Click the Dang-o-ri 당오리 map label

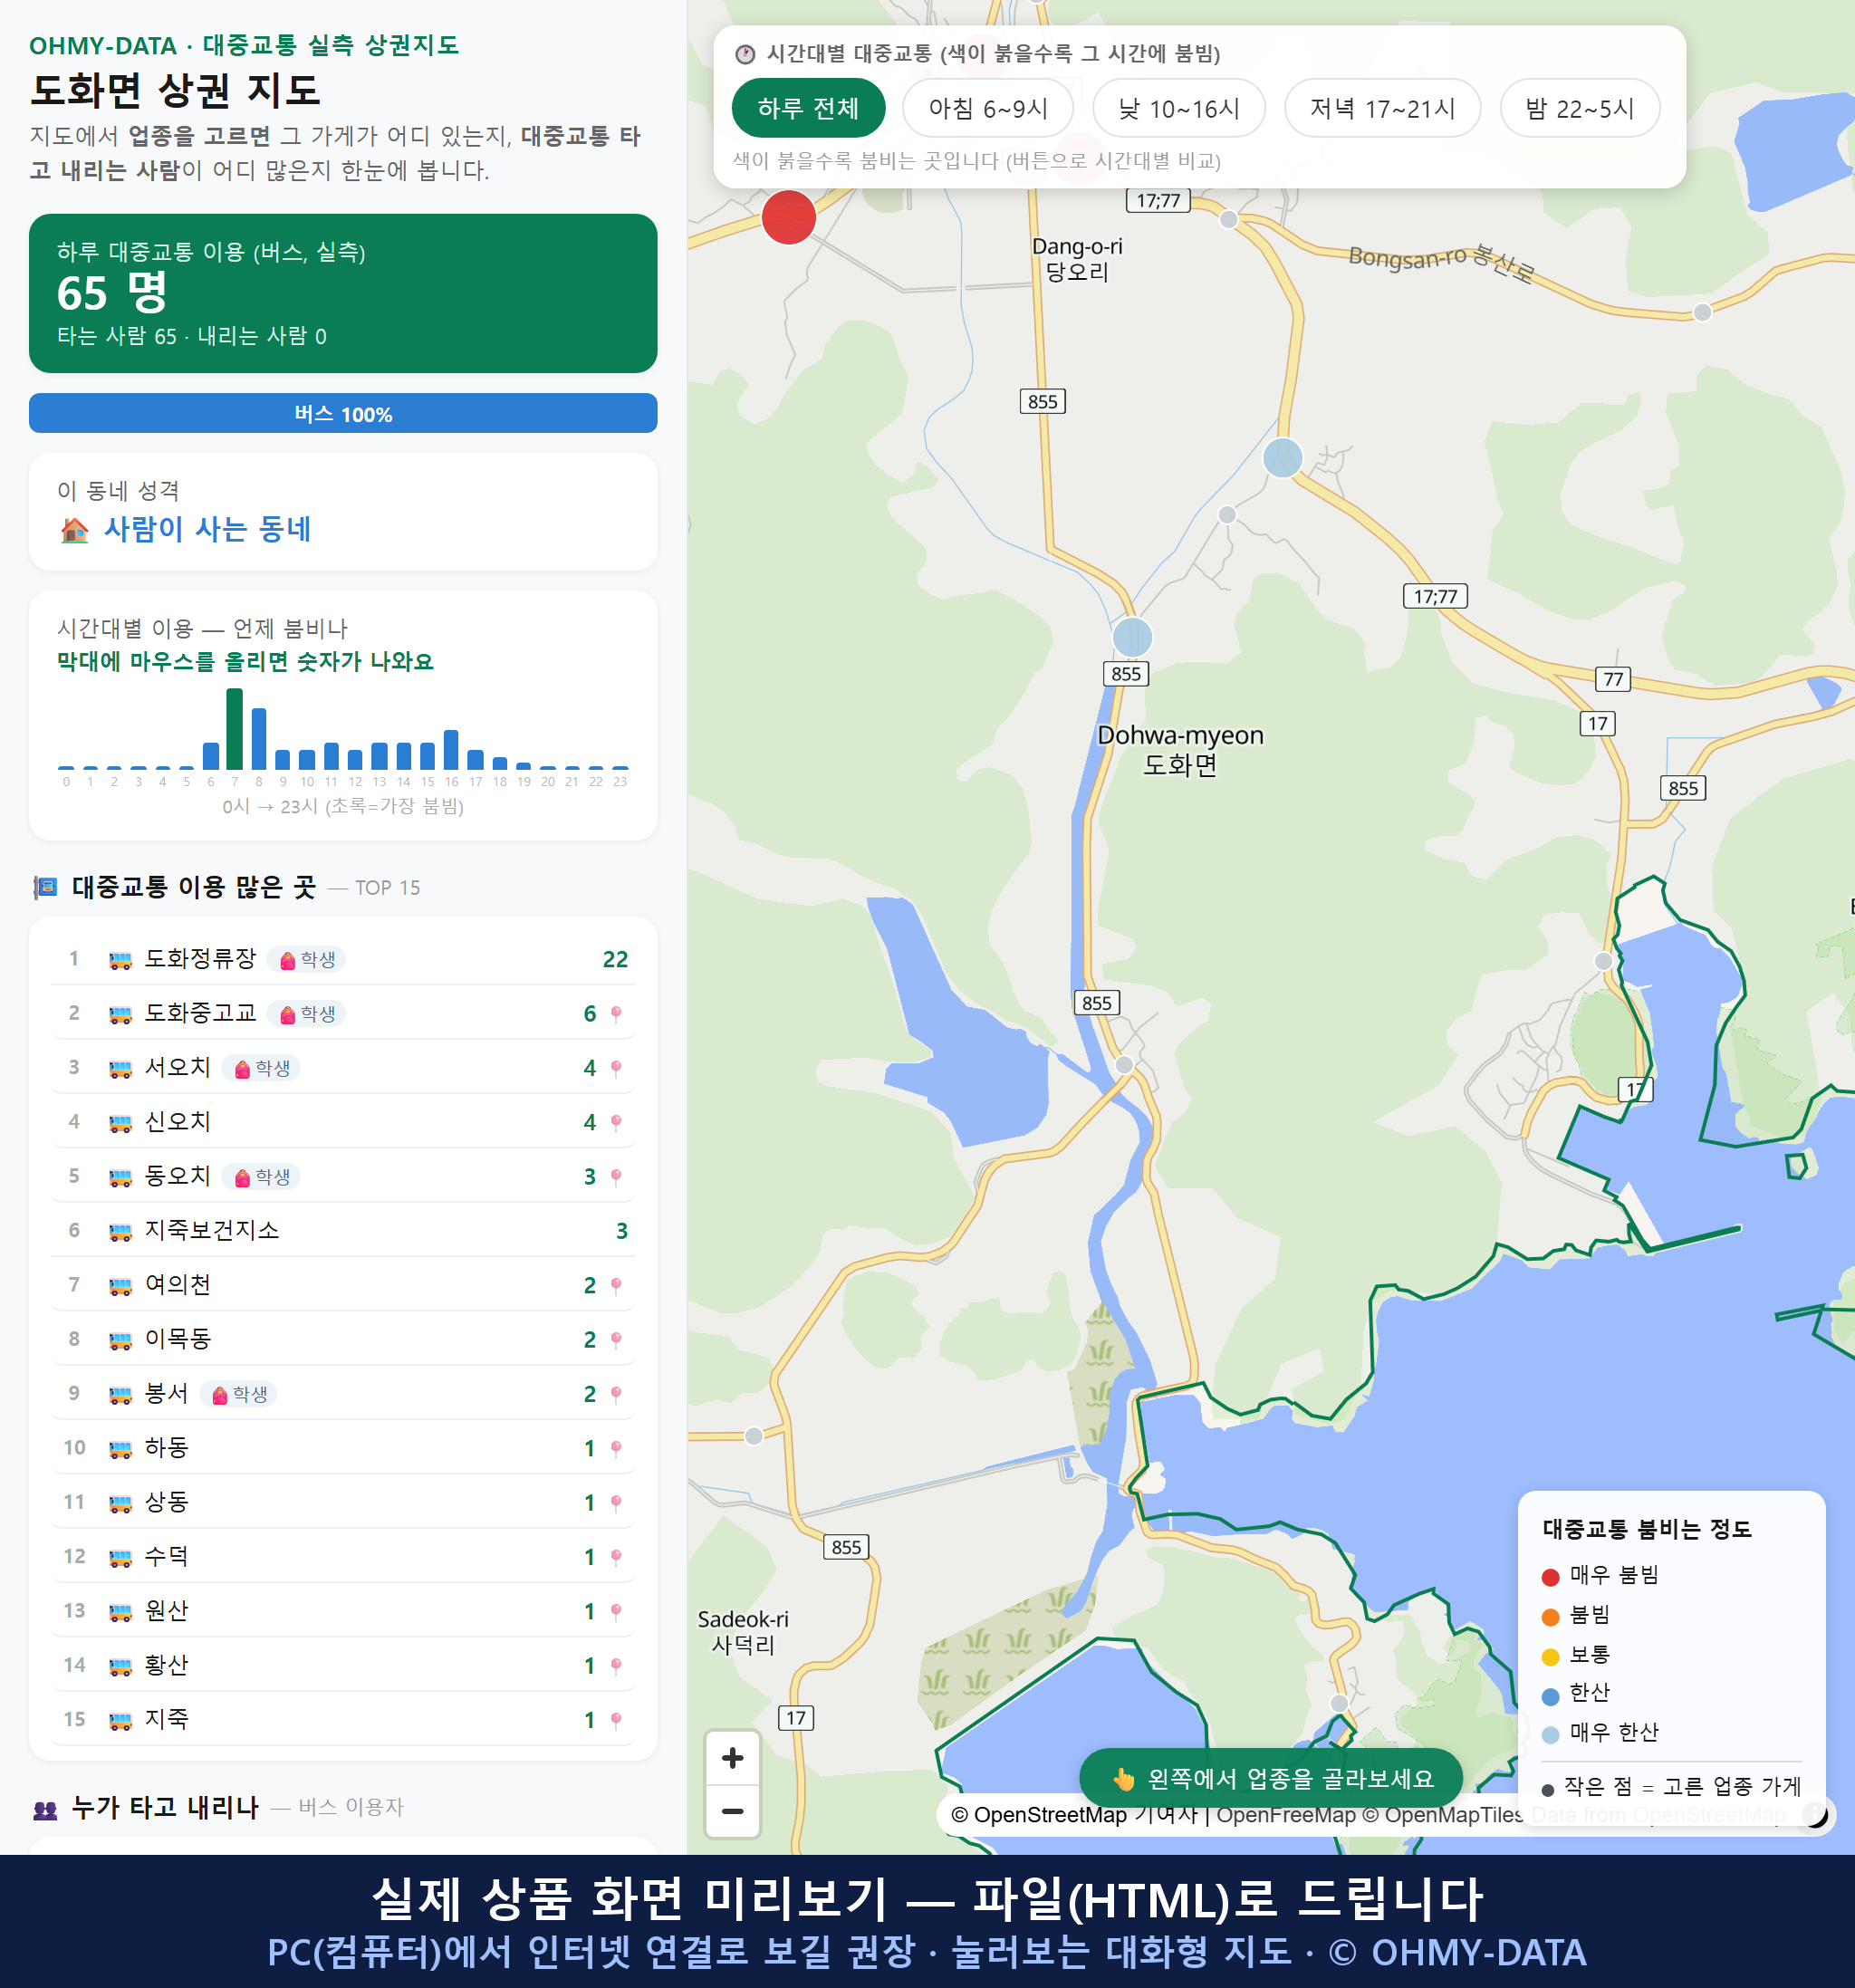point(1077,259)
